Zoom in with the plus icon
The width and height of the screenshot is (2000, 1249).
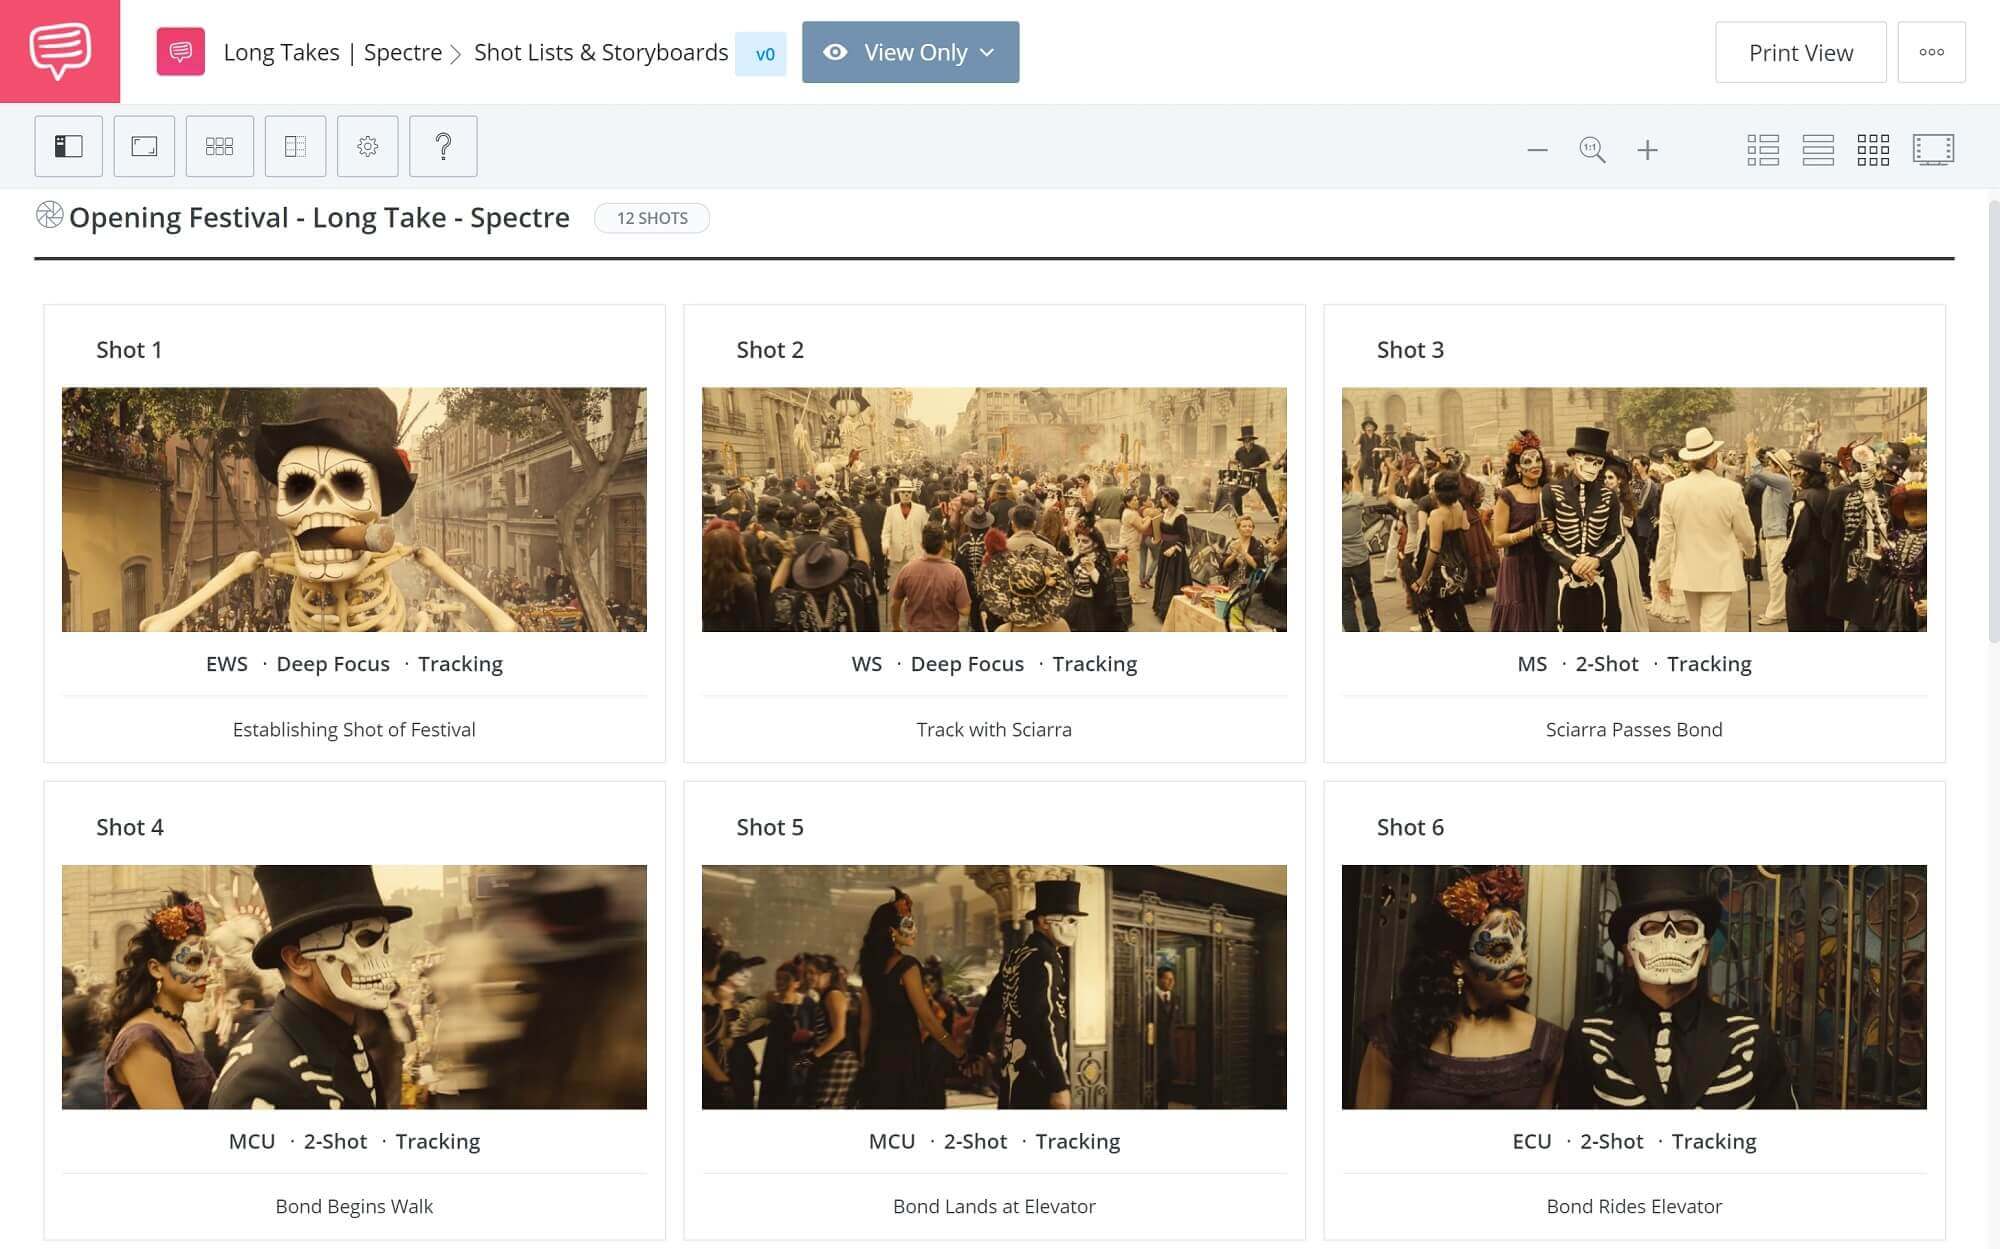click(1647, 150)
